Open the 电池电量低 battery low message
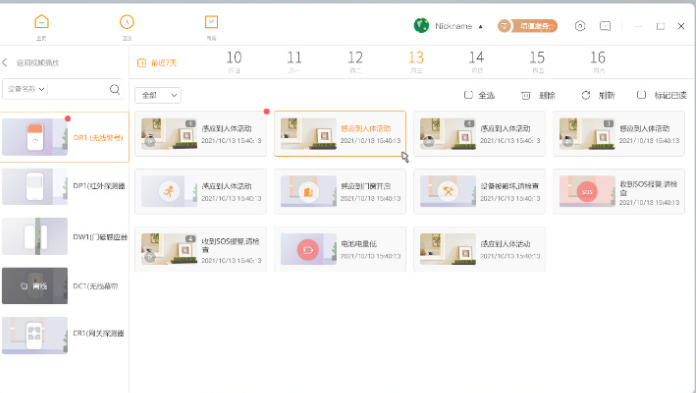The width and height of the screenshot is (696, 393). (x=340, y=249)
